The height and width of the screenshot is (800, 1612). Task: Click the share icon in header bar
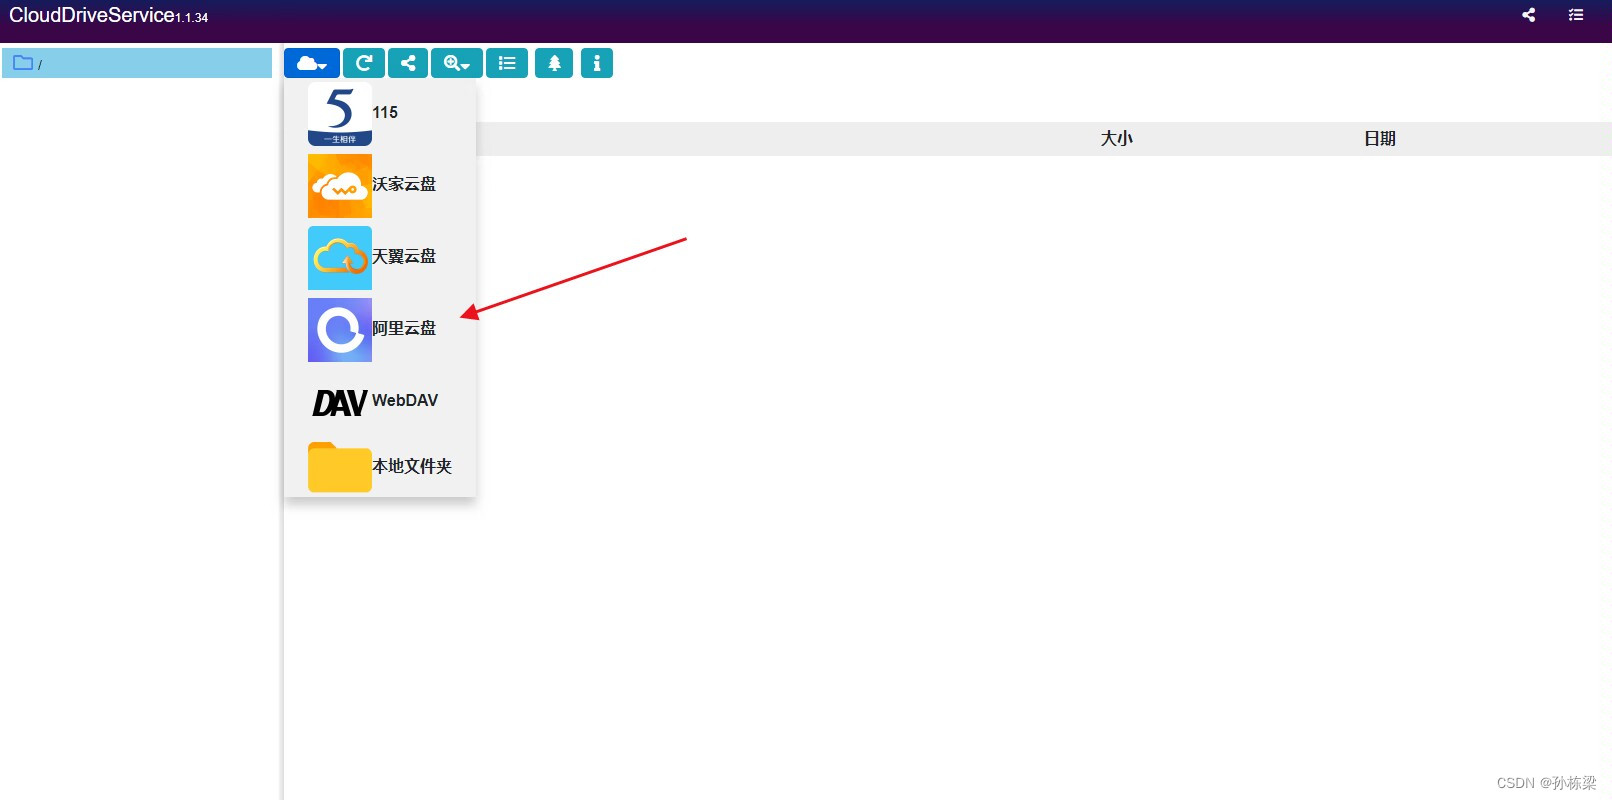pos(1528,15)
